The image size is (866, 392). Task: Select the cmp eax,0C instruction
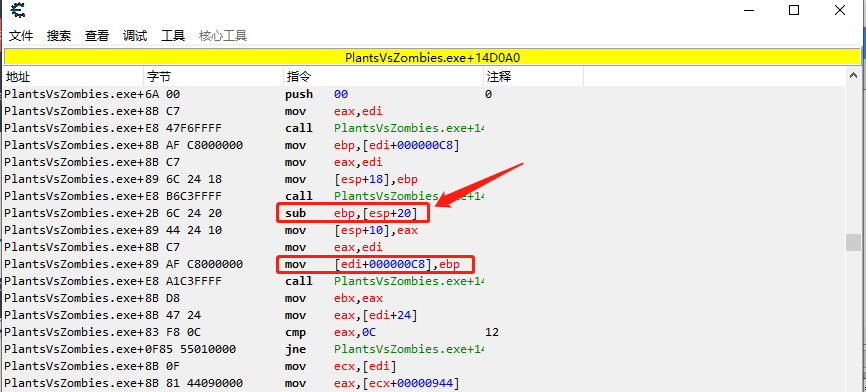330,332
